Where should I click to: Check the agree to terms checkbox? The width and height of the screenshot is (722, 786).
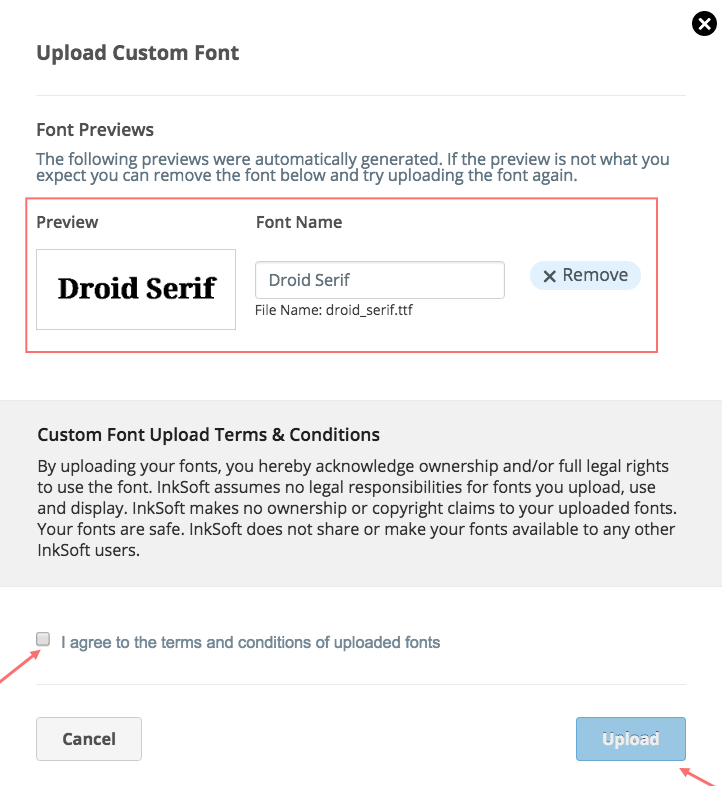pyautogui.click(x=43, y=639)
